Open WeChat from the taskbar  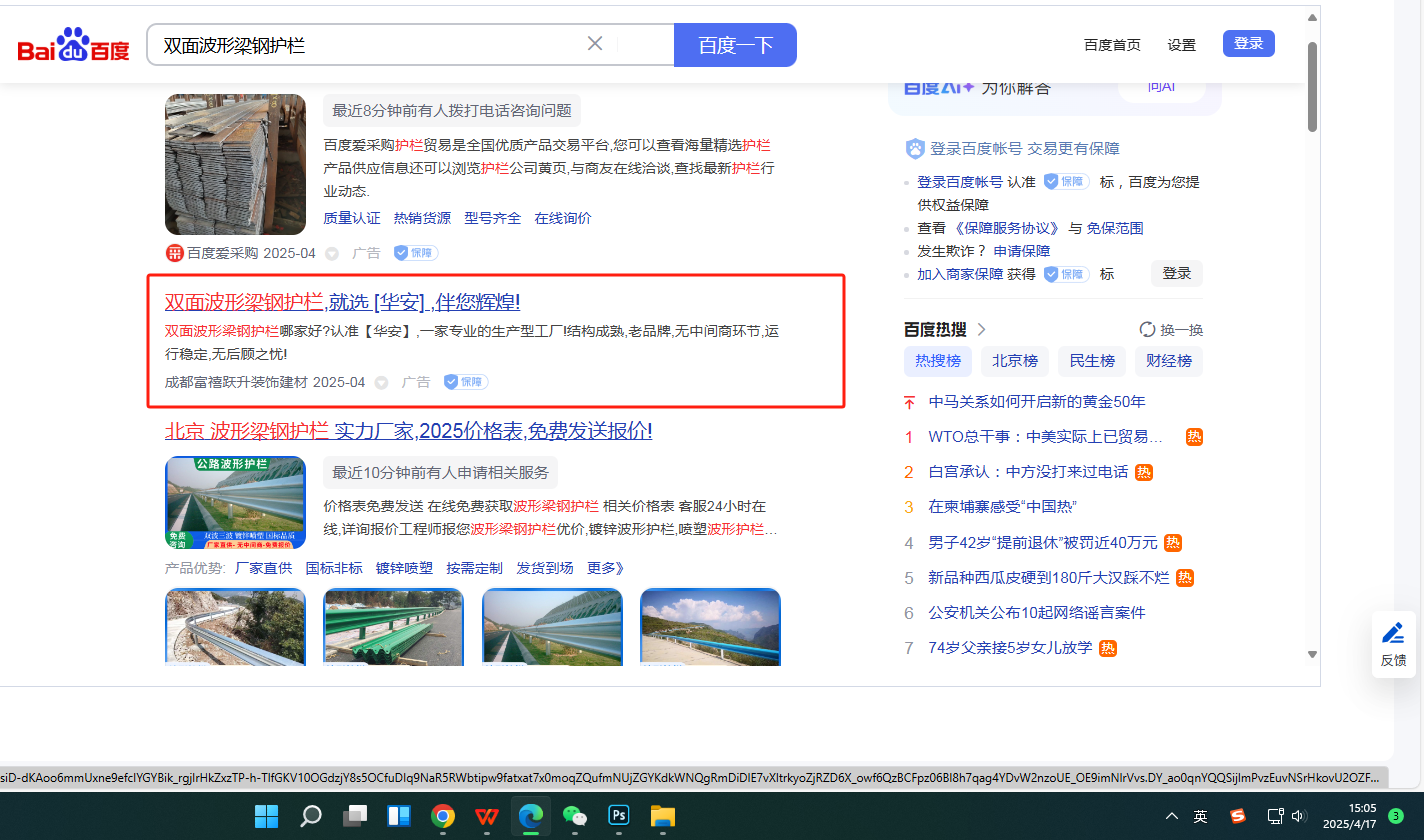coord(575,817)
